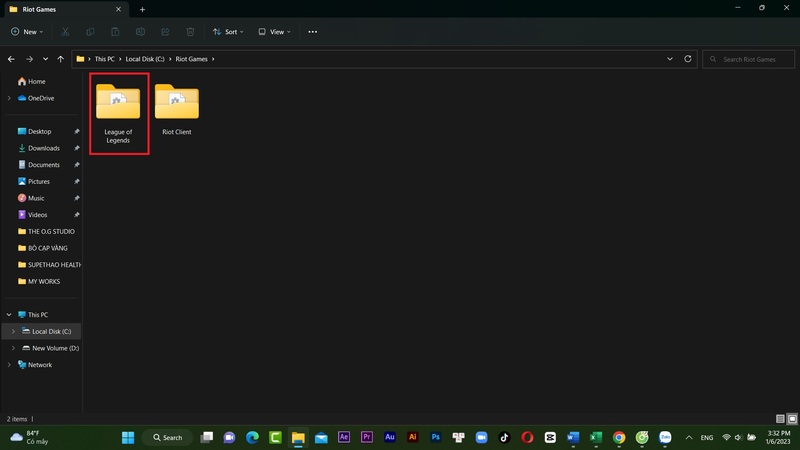Open the Windows Start menu
The image size is (800, 450).
pos(128,437)
